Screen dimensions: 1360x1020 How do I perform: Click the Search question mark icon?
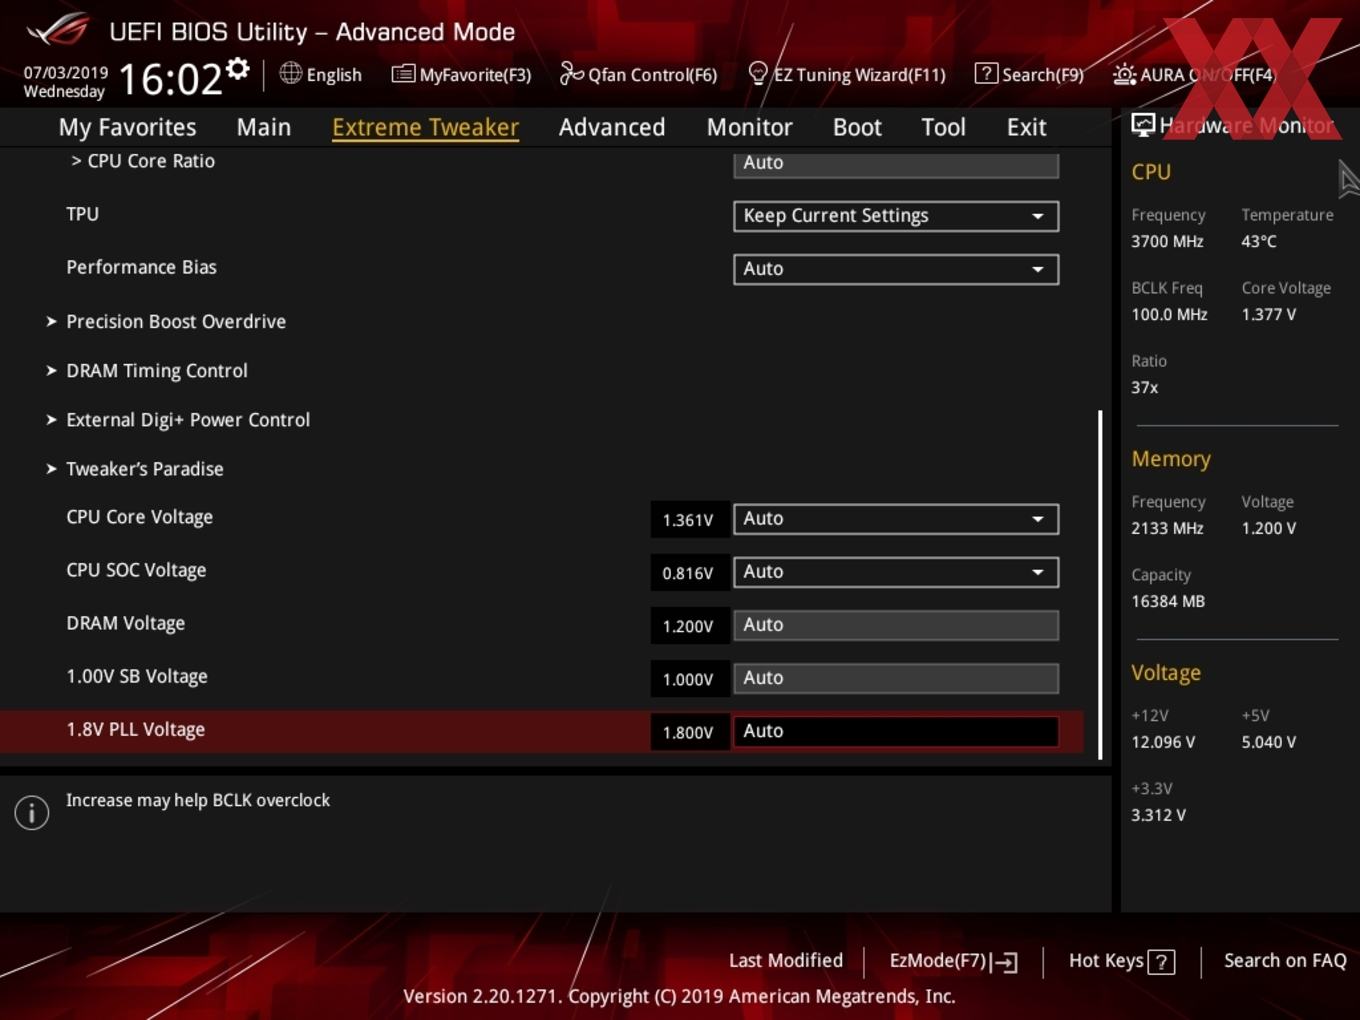pos(986,73)
